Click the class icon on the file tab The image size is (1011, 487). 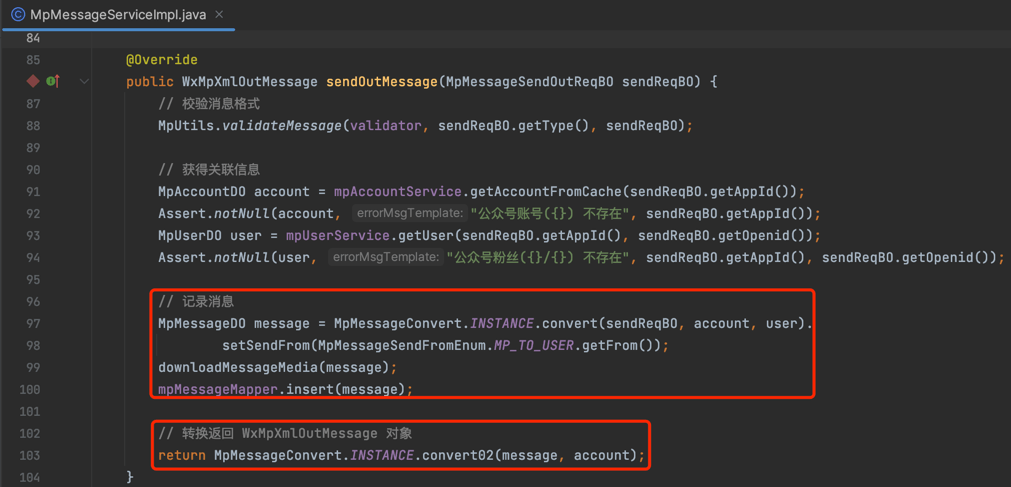click(17, 14)
